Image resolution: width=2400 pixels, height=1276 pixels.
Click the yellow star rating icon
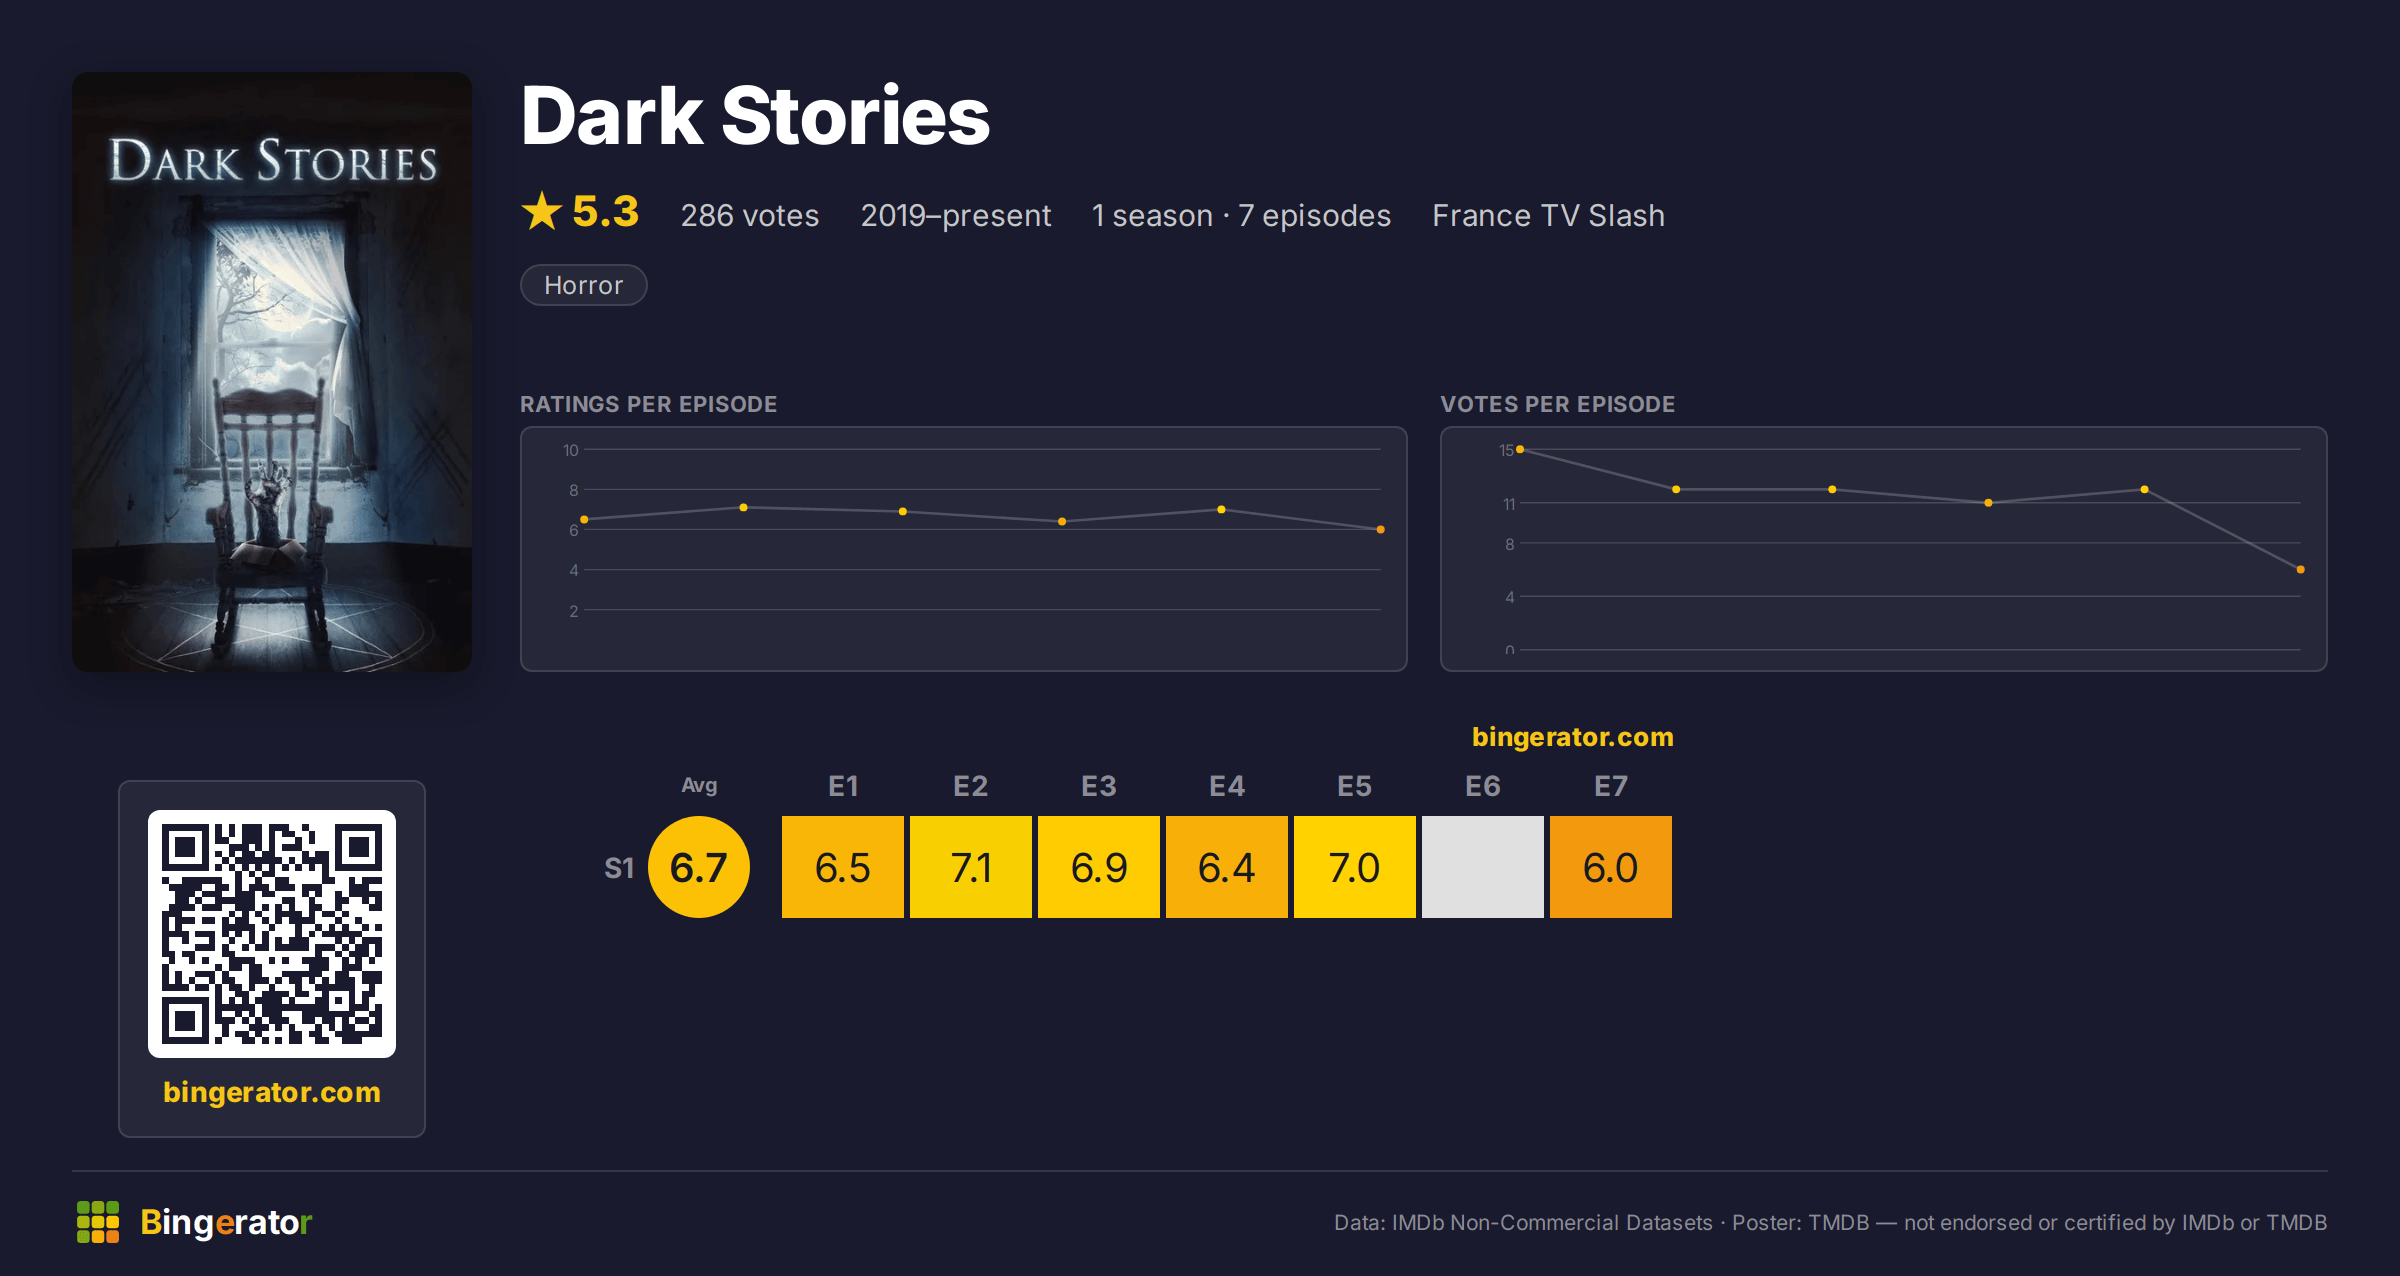pos(542,211)
